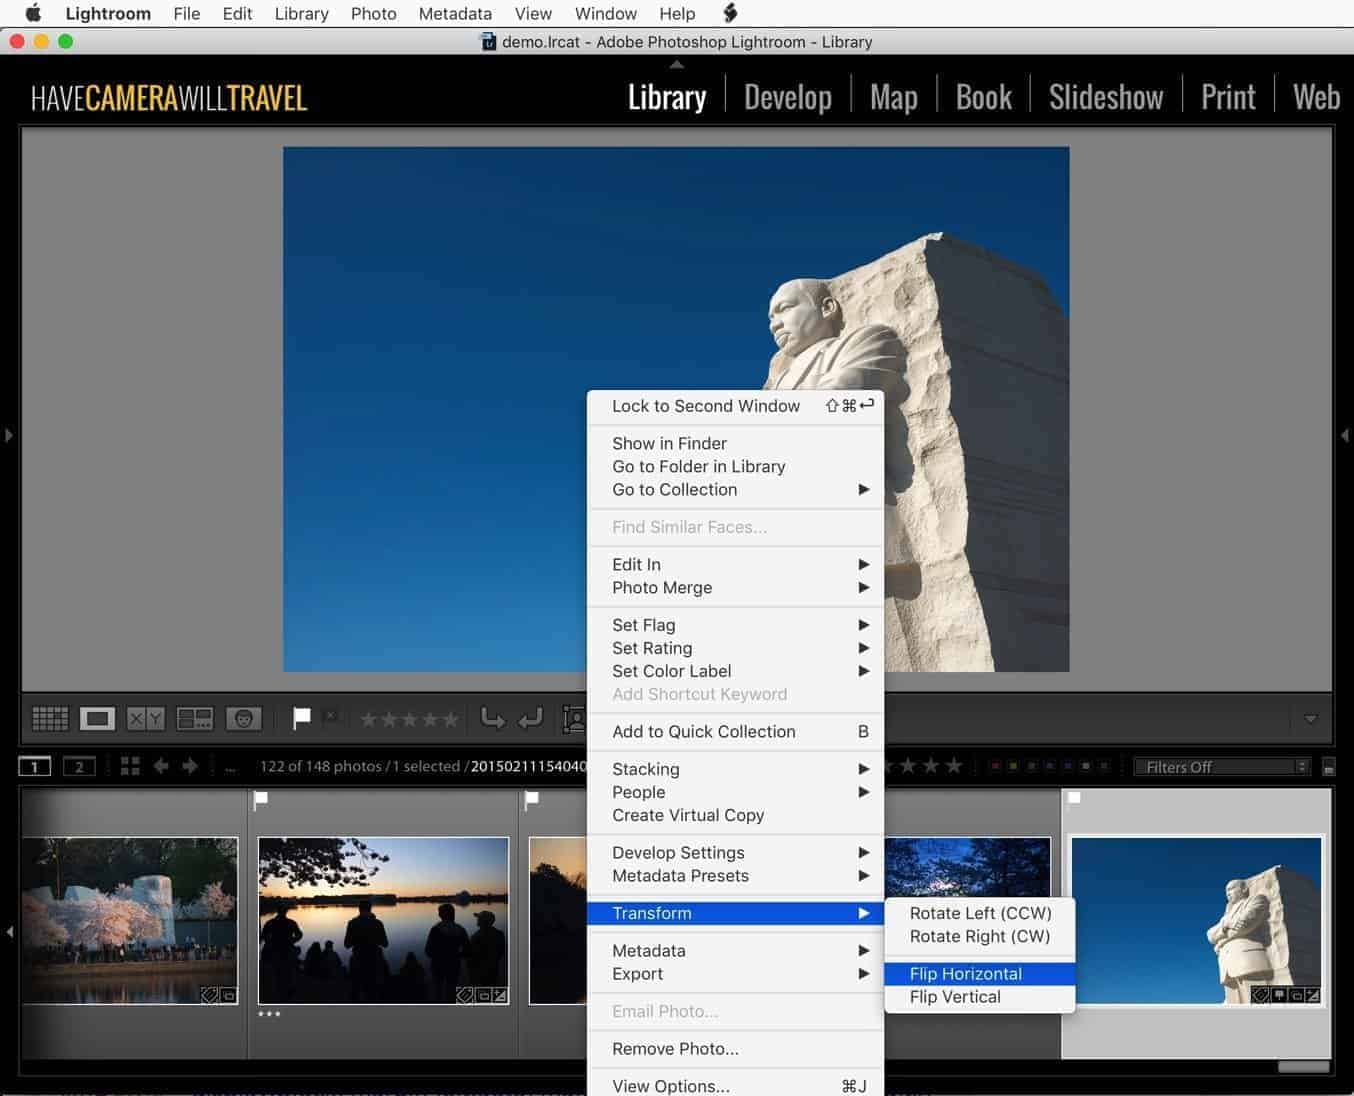Expand the Set Rating submenu
The height and width of the screenshot is (1096, 1354).
[x=736, y=648]
